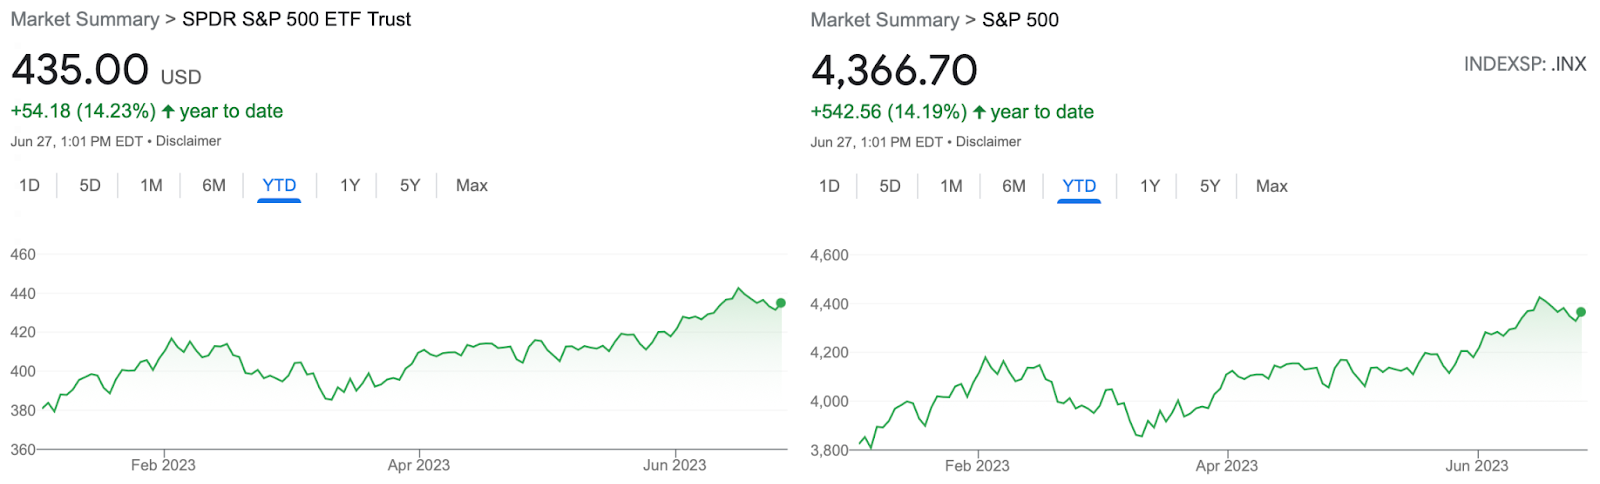Image resolution: width=1600 pixels, height=484 pixels.
Task: Switch SPDR ETF chart to 6M
Action: coord(214,185)
